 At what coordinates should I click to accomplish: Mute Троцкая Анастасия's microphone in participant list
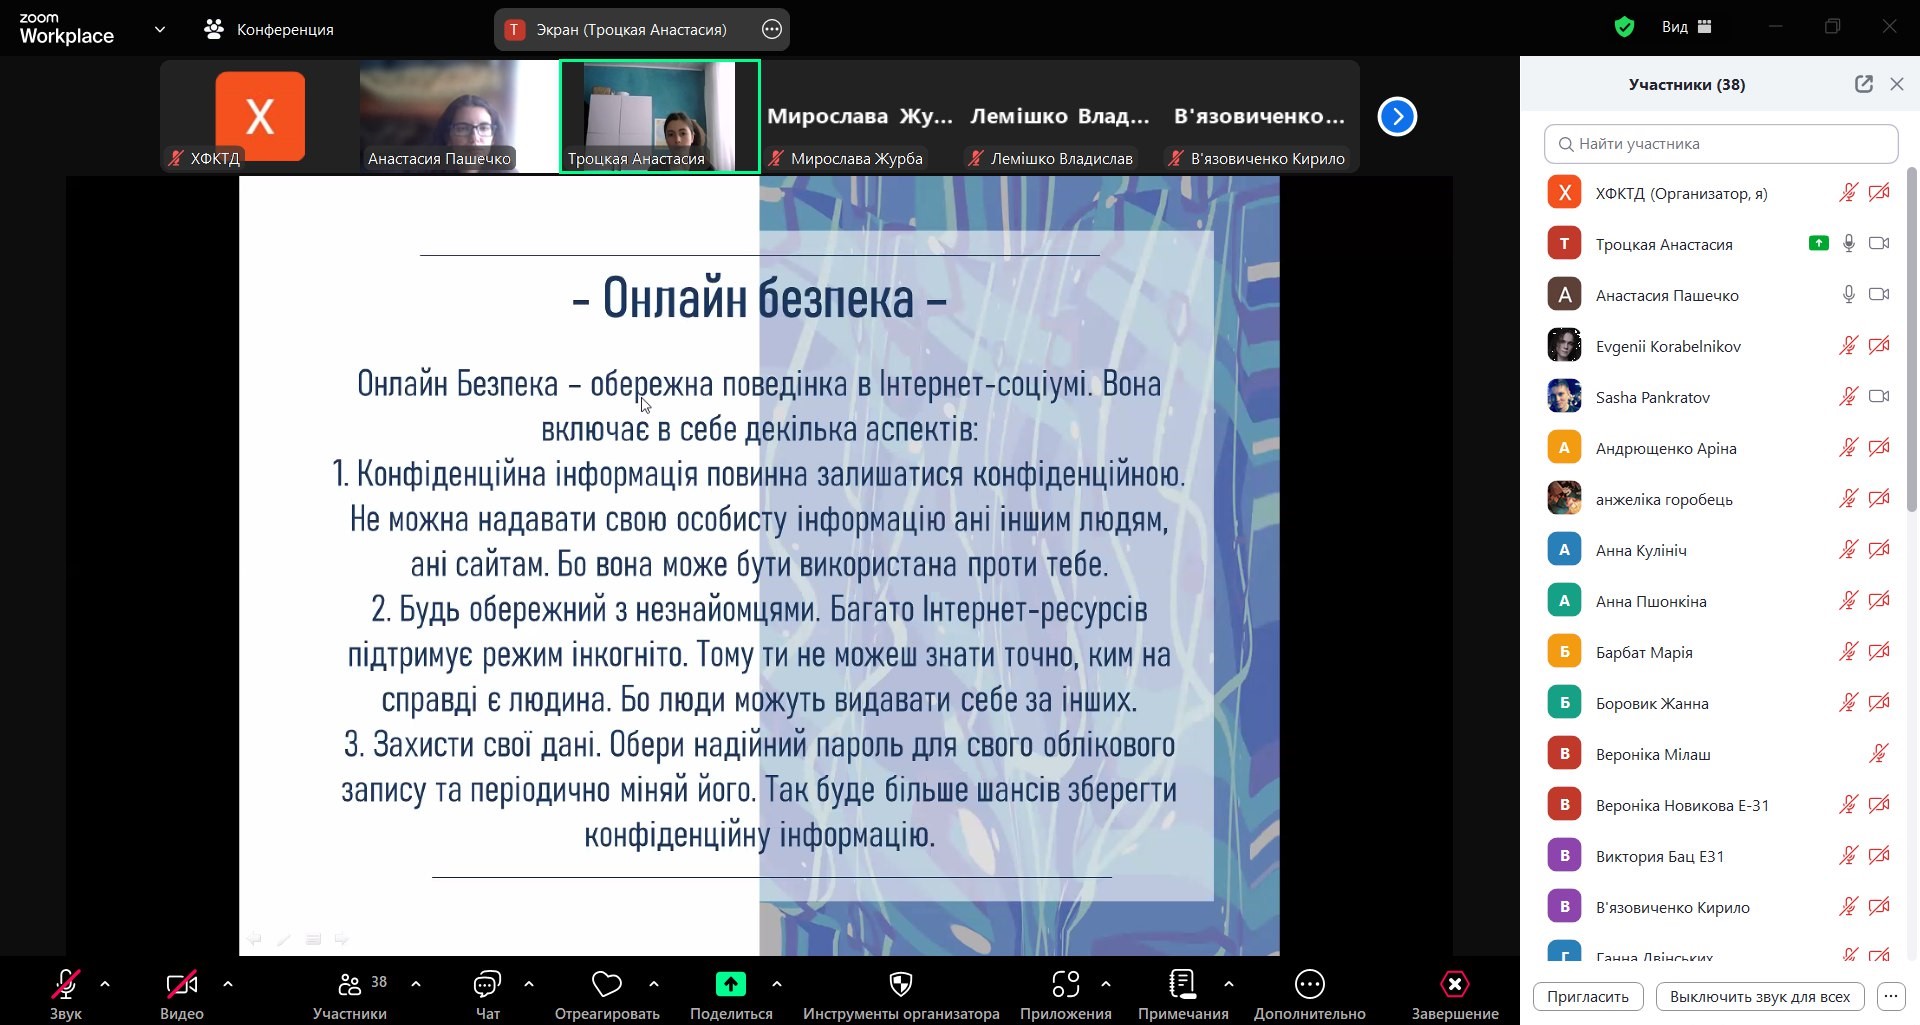(1848, 243)
